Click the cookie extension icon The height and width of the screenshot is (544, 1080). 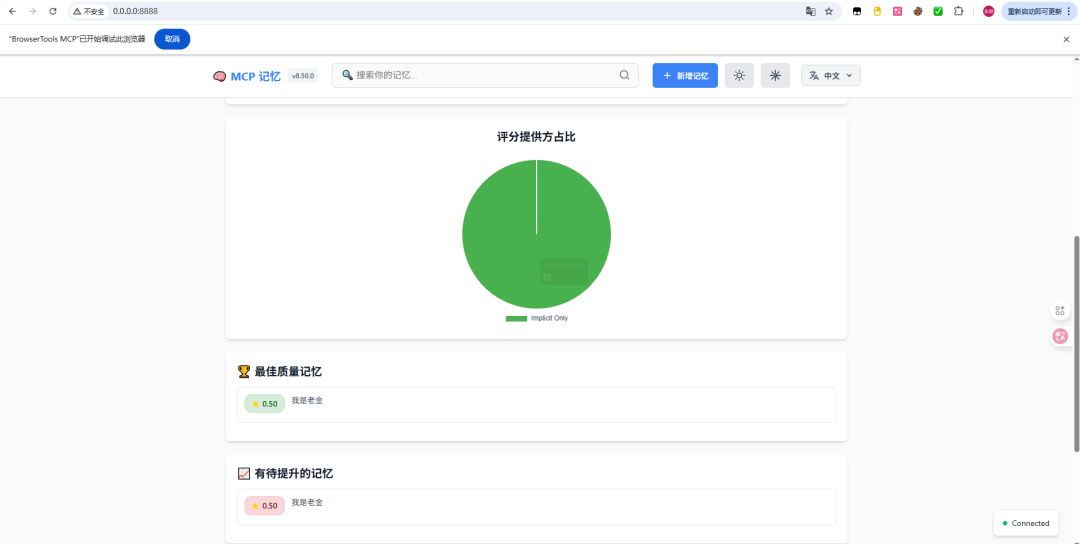coord(917,11)
